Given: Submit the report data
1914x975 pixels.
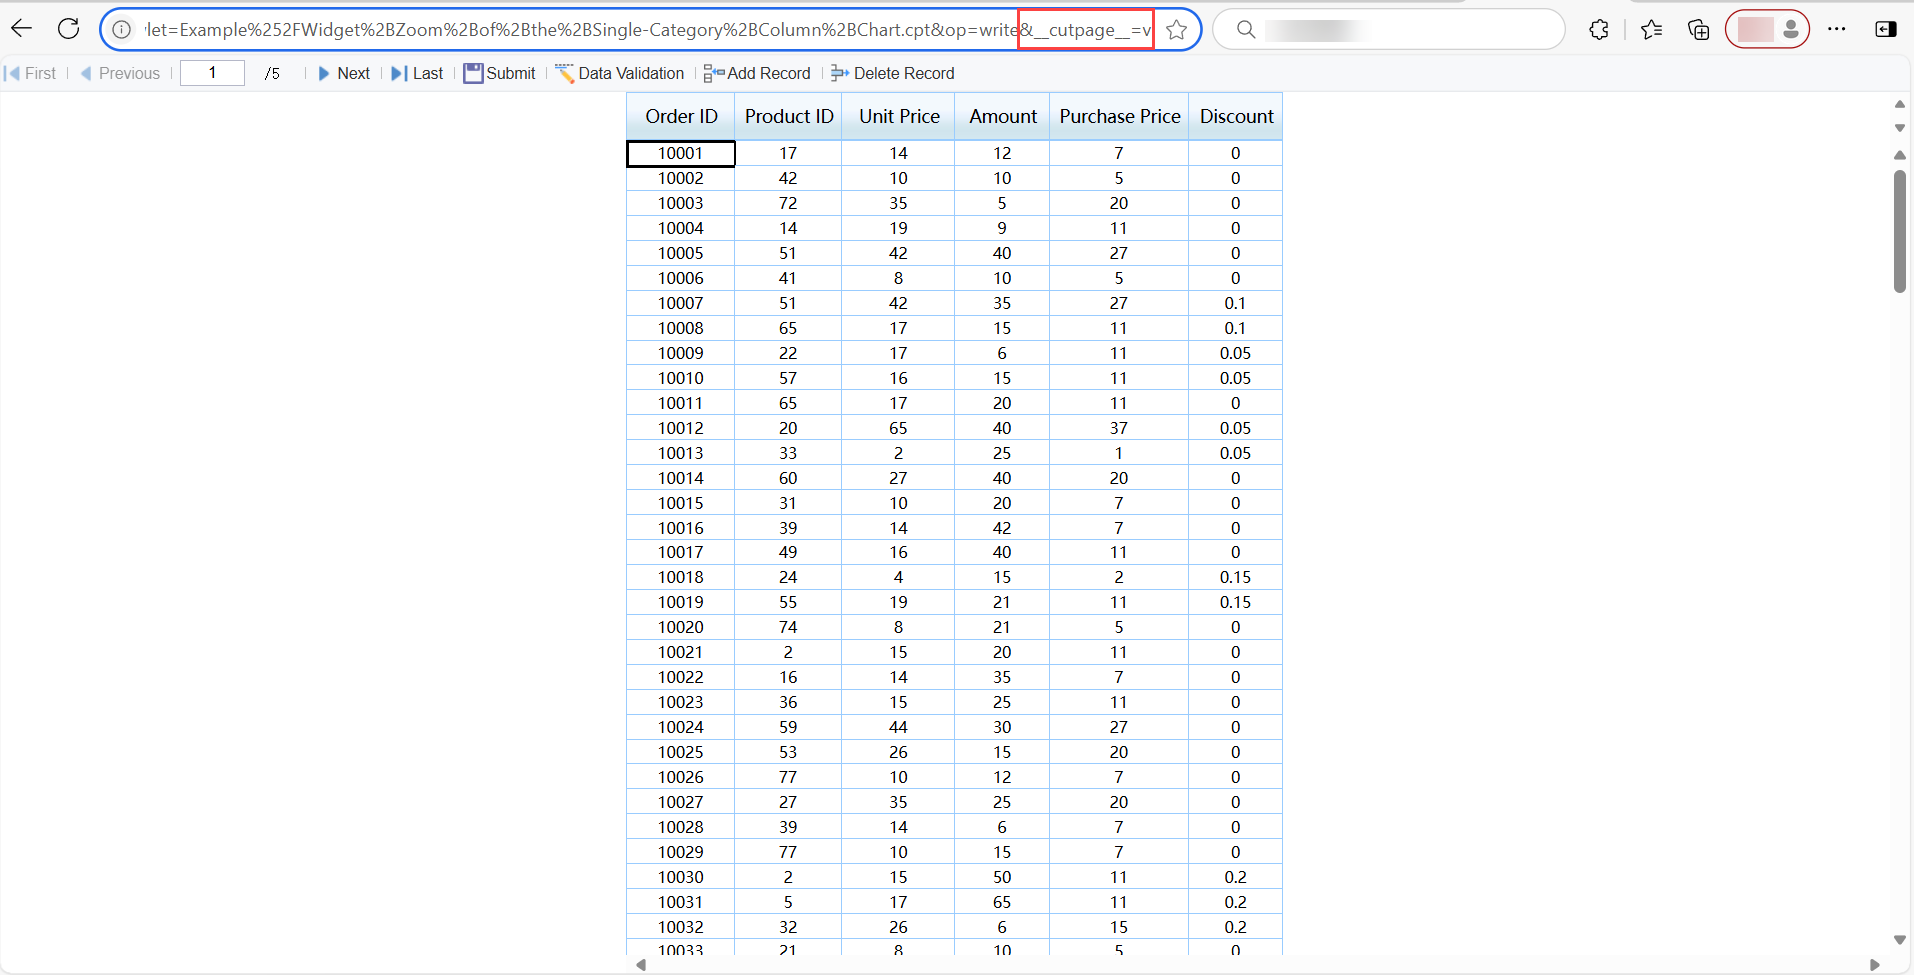Looking at the screenshot, I should pos(500,73).
